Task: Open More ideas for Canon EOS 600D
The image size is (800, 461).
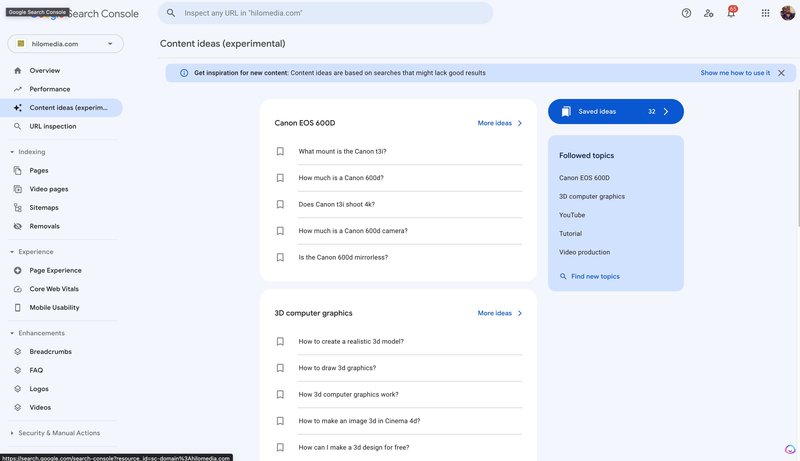Action: (x=499, y=123)
